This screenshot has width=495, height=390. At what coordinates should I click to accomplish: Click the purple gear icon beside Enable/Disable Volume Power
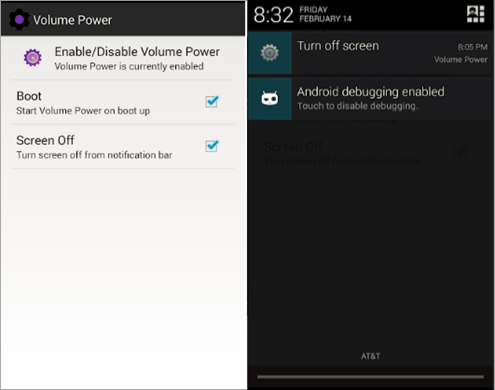click(x=32, y=57)
